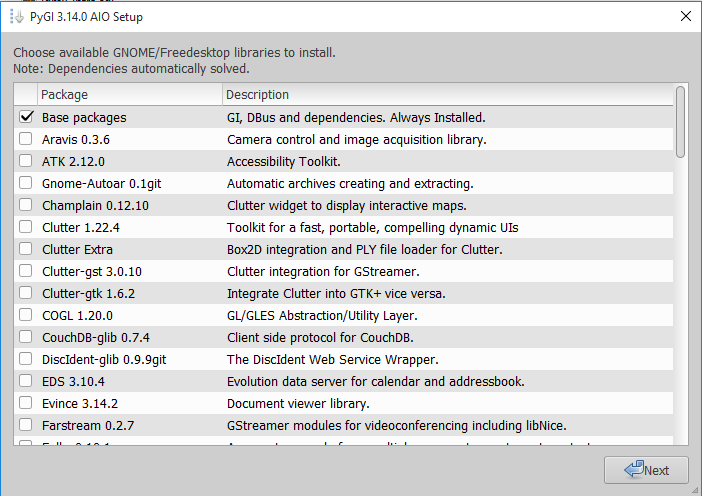
Task: Click 'GL/GLES Abstraction/Utility Layer.' description
Action: pos(322,316)
